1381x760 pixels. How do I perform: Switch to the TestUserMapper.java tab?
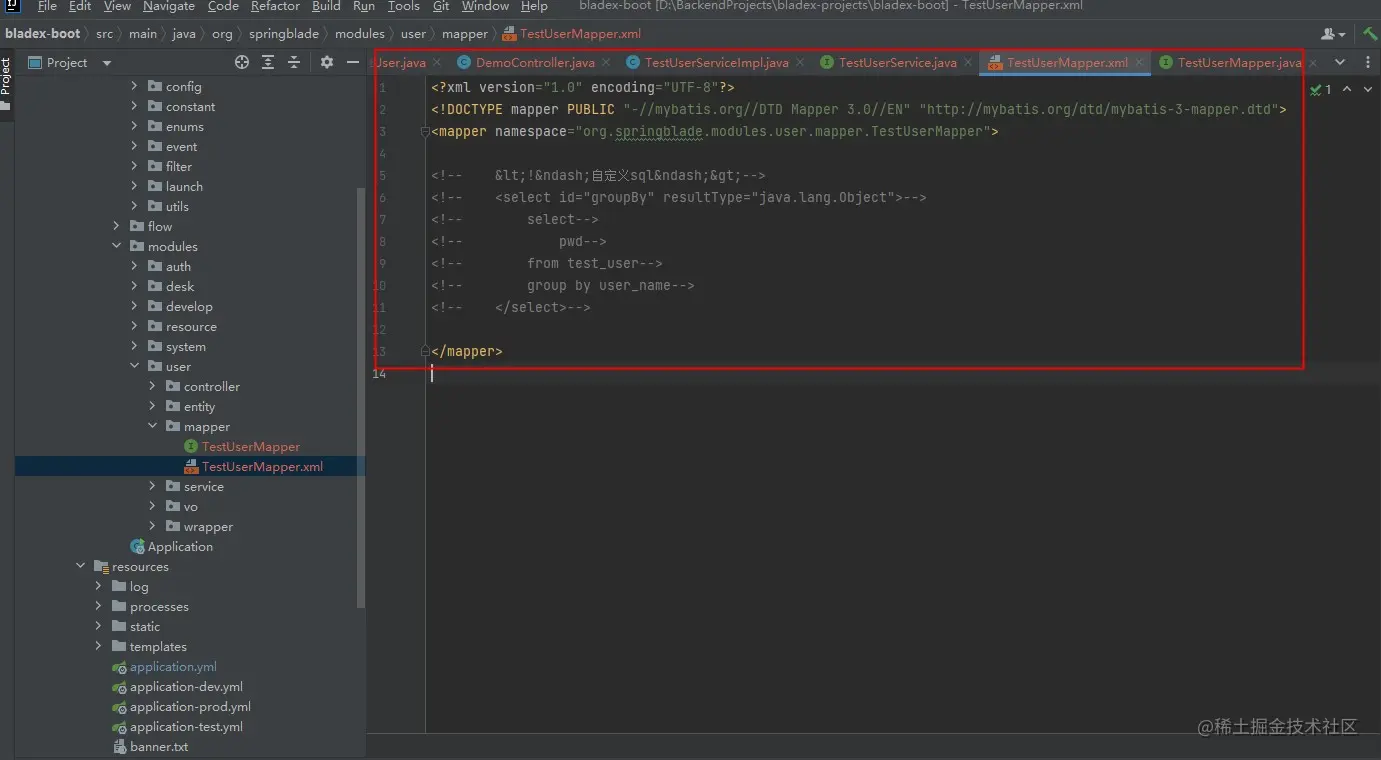coord(1239,62)
